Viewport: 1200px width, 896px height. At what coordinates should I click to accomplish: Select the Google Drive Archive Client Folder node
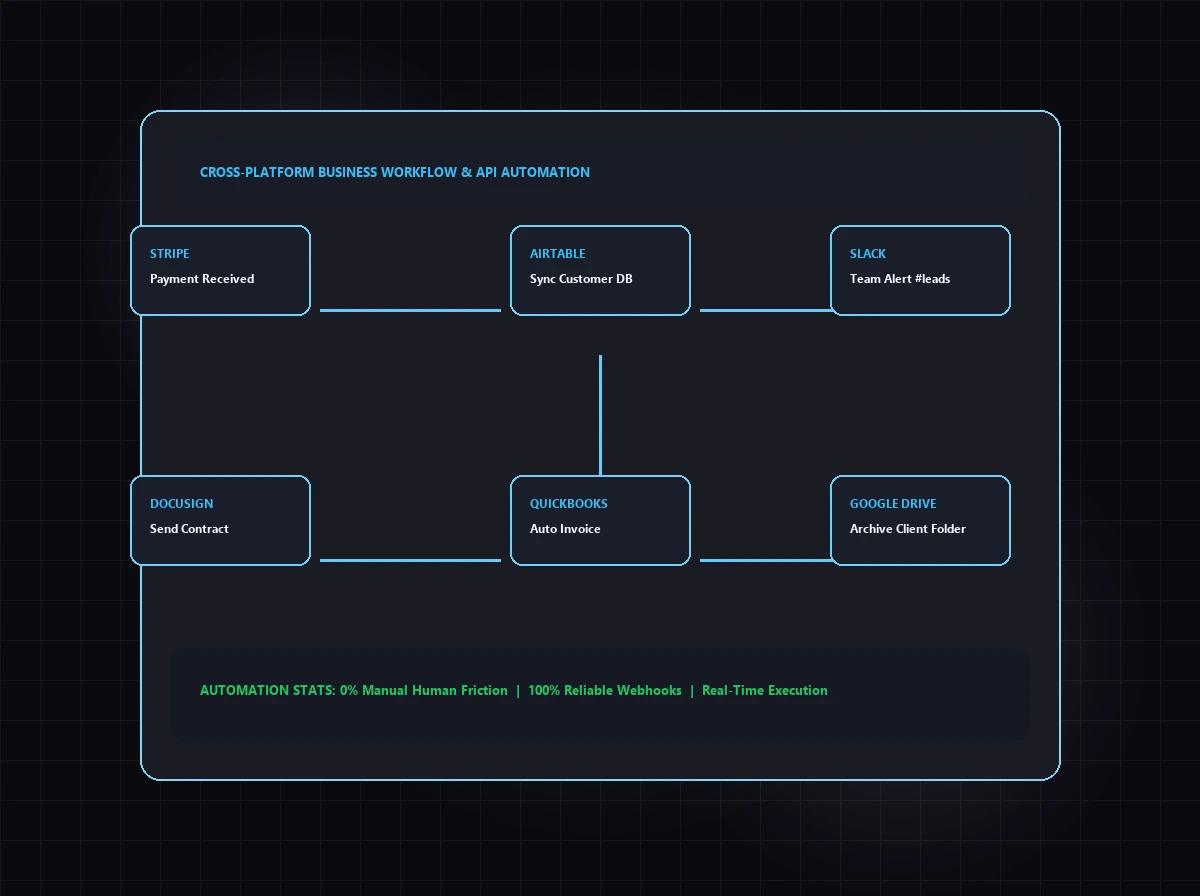(920, 520)
